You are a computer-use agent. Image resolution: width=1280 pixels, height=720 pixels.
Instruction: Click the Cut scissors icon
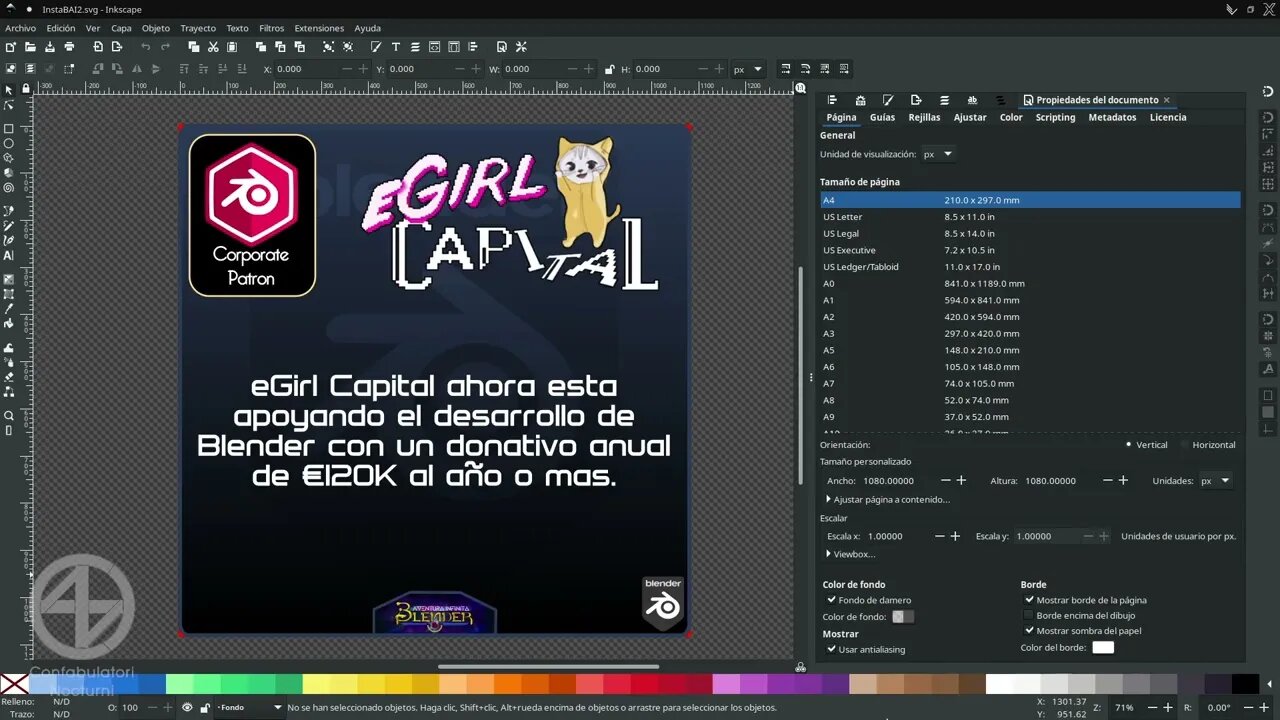click(213, 47)
